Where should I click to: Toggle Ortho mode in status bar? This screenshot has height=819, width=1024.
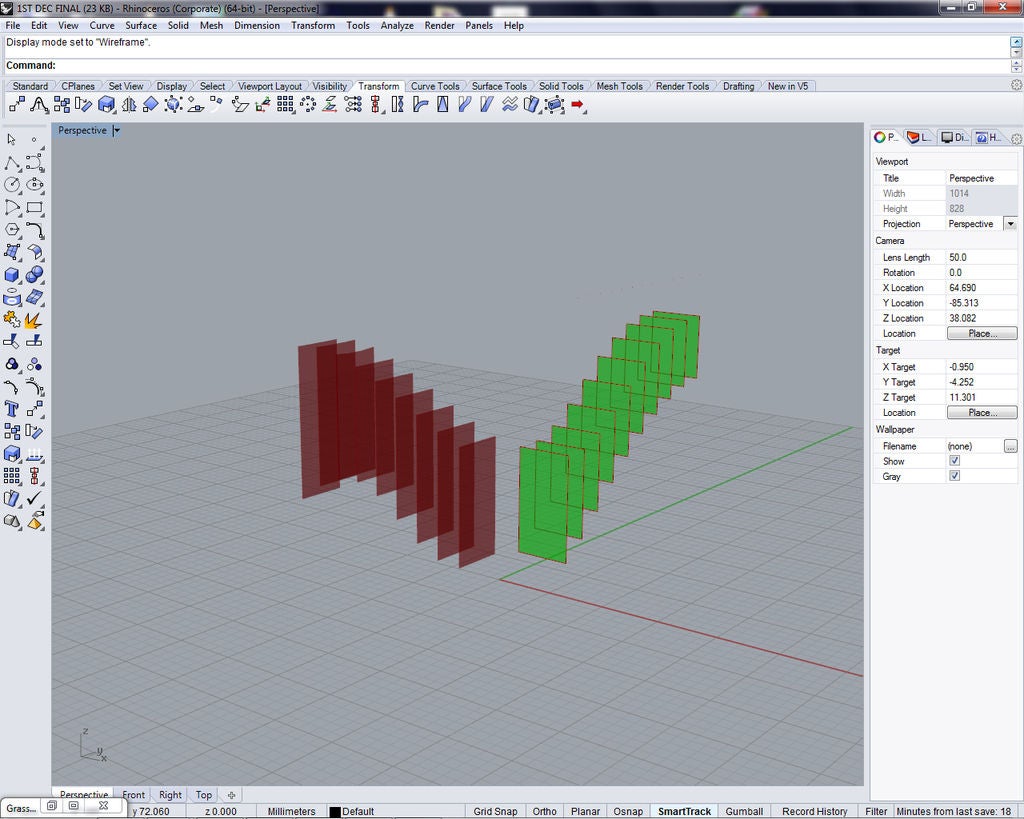click(544, 811)
